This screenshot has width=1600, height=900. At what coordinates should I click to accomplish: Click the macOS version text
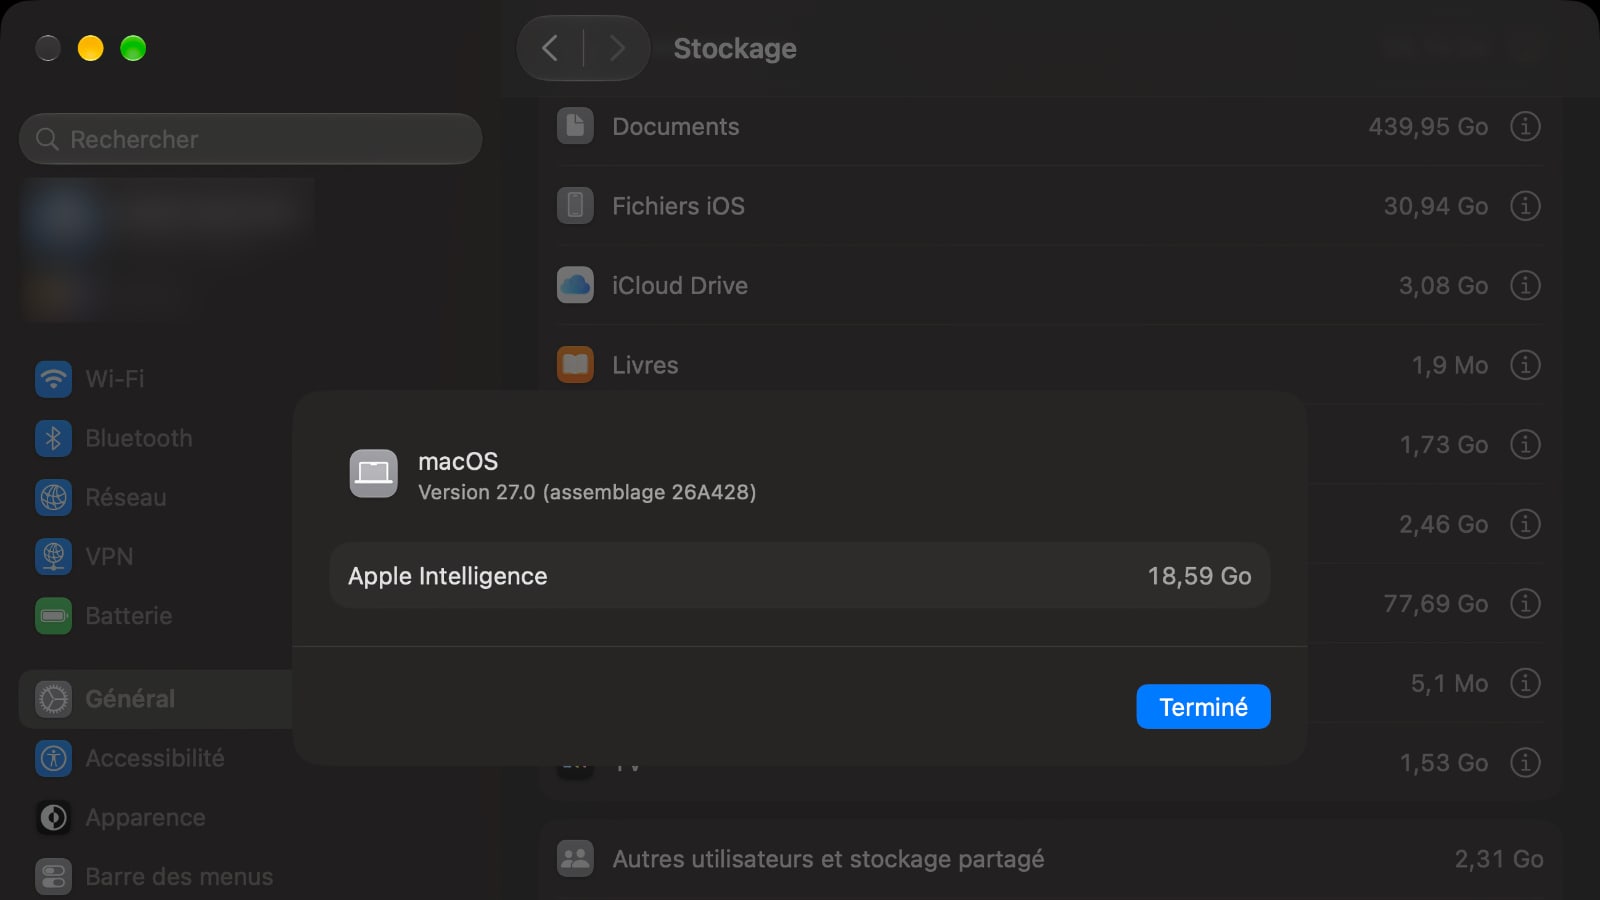(x=587, y=492)
